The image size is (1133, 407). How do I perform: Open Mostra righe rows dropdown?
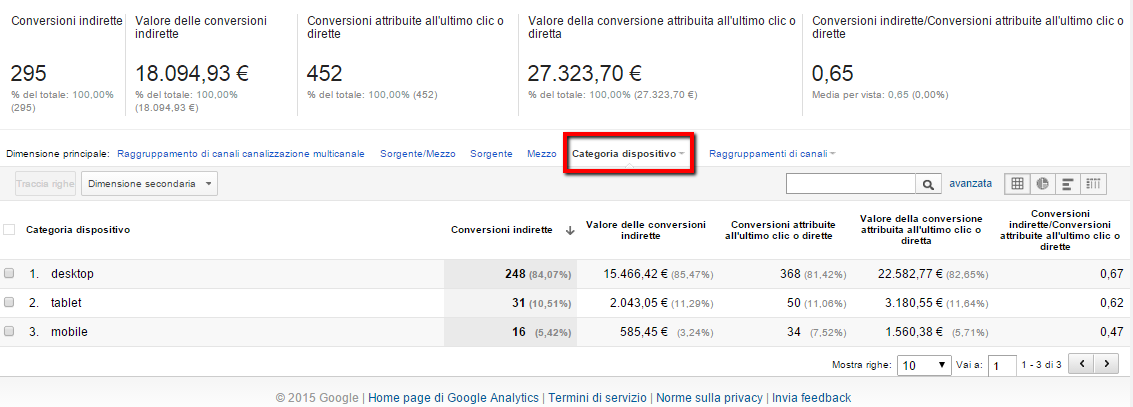tap(924, 364)
